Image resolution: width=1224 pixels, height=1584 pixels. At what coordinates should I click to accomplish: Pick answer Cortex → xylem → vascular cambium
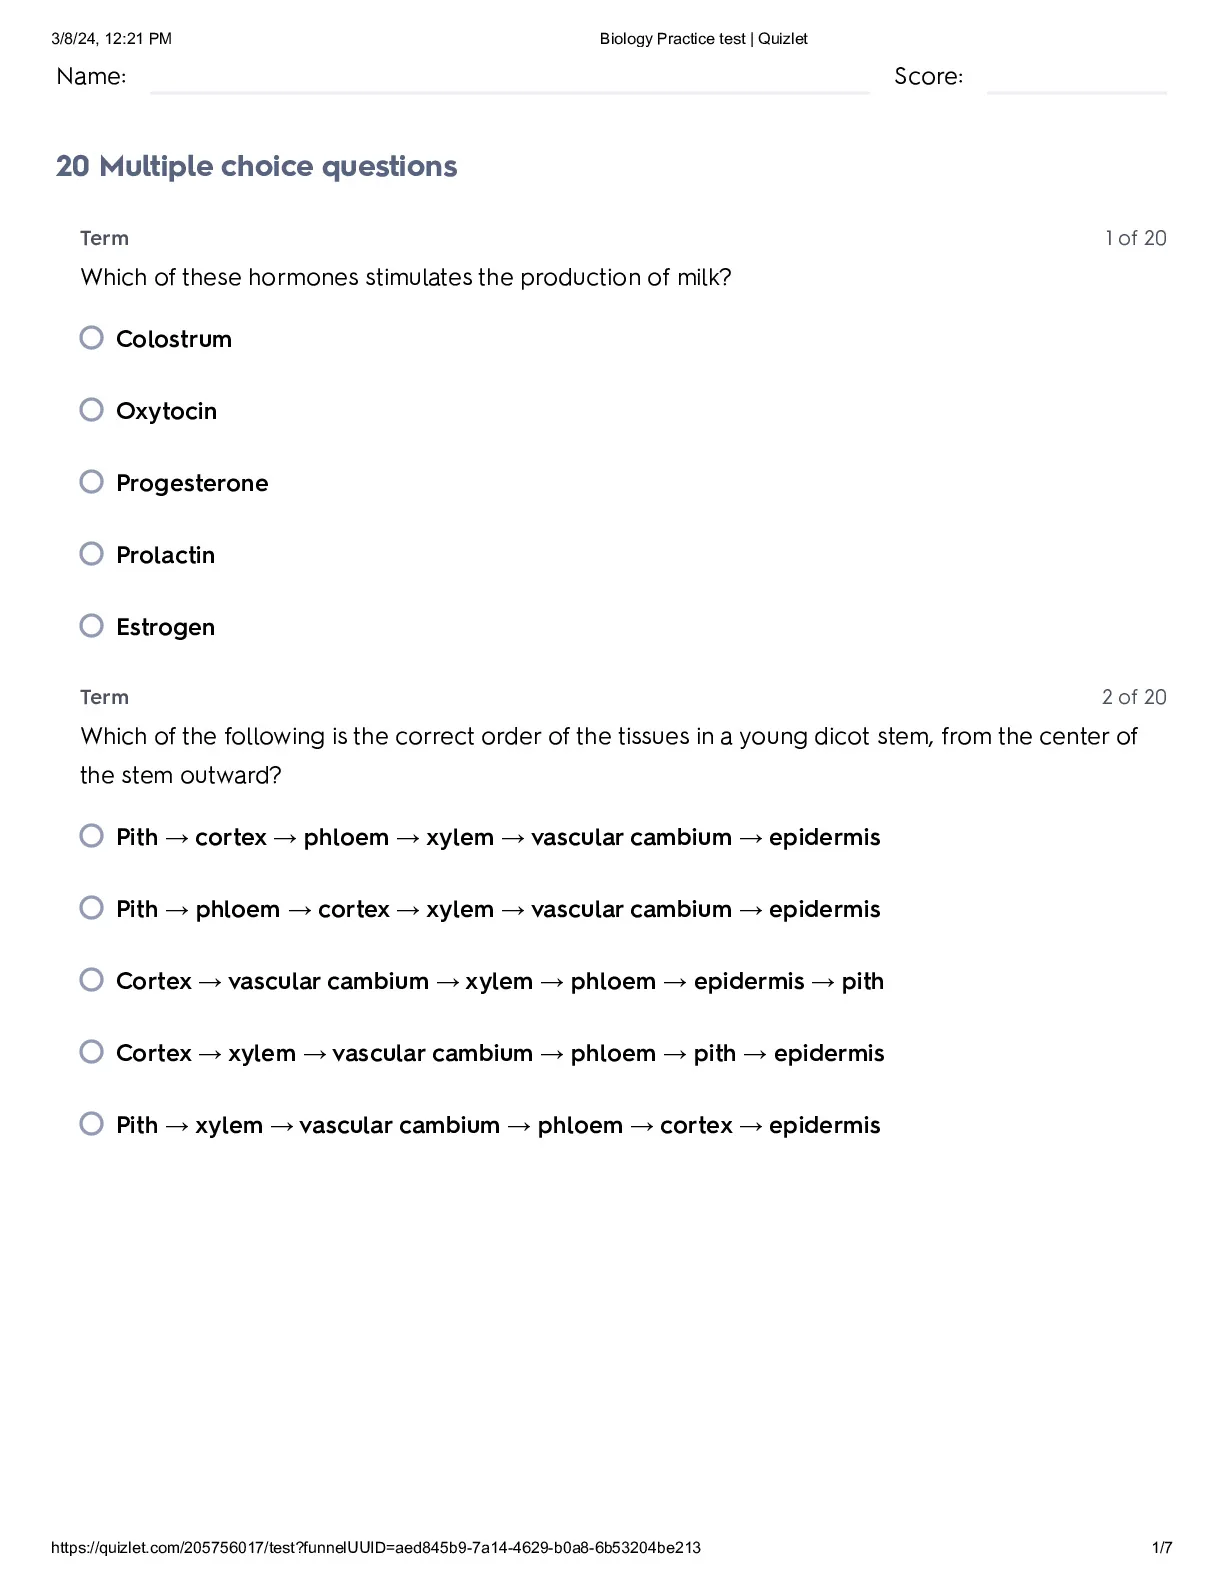[92, 1052]
